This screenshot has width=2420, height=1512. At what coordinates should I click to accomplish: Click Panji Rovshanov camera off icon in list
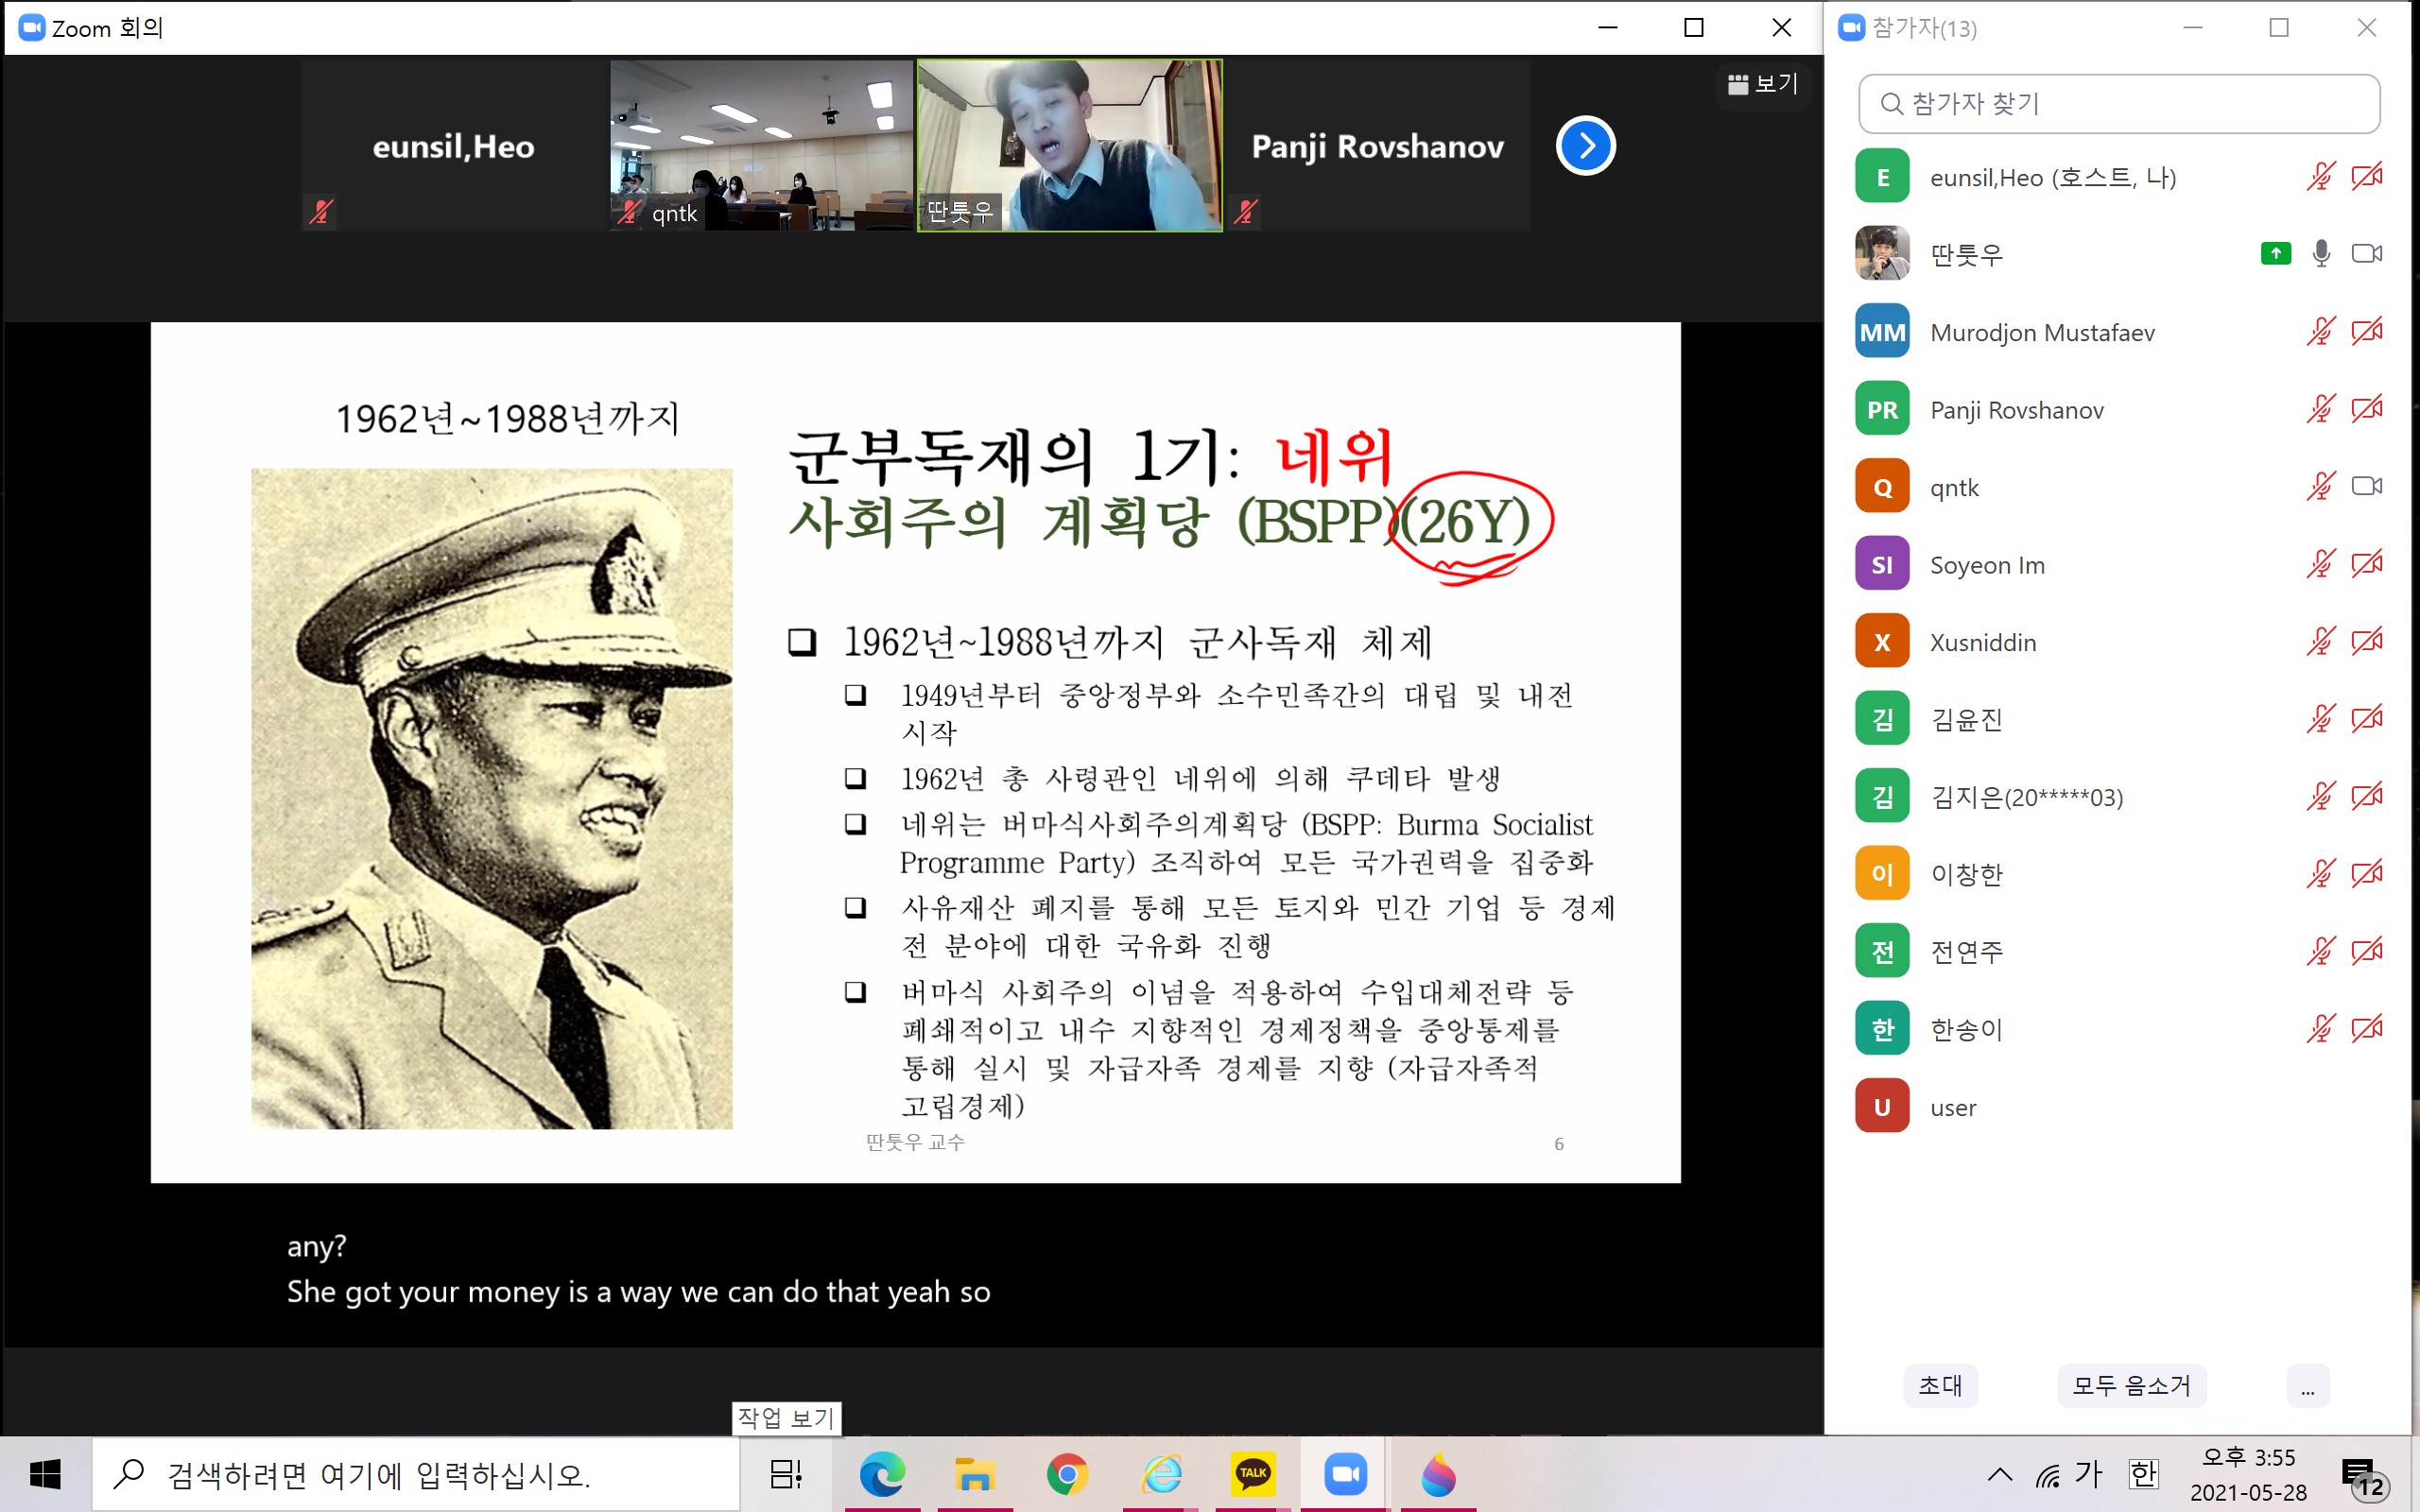(x=2366, y=409)
